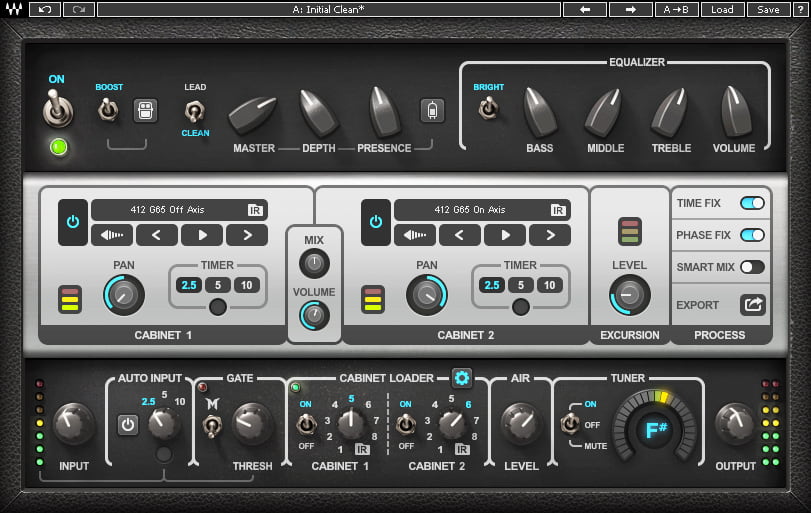
Task: Toggle the Phase Fix switch
Action: [x=752, y=235]
